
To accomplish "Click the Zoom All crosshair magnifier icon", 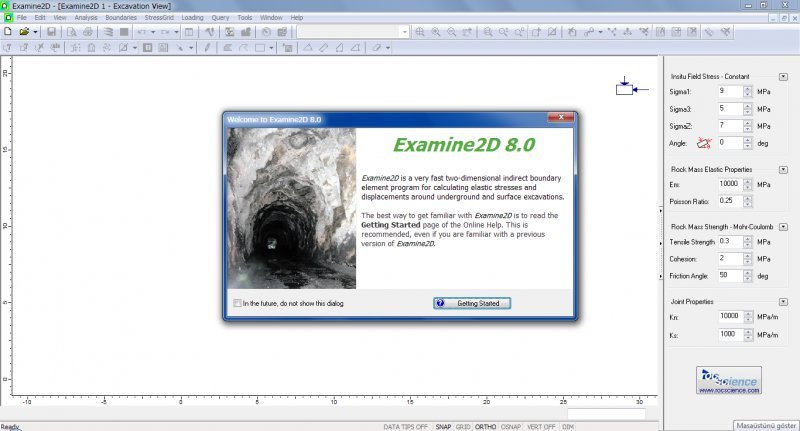I will pyautogui.click(x=419, y=32).
